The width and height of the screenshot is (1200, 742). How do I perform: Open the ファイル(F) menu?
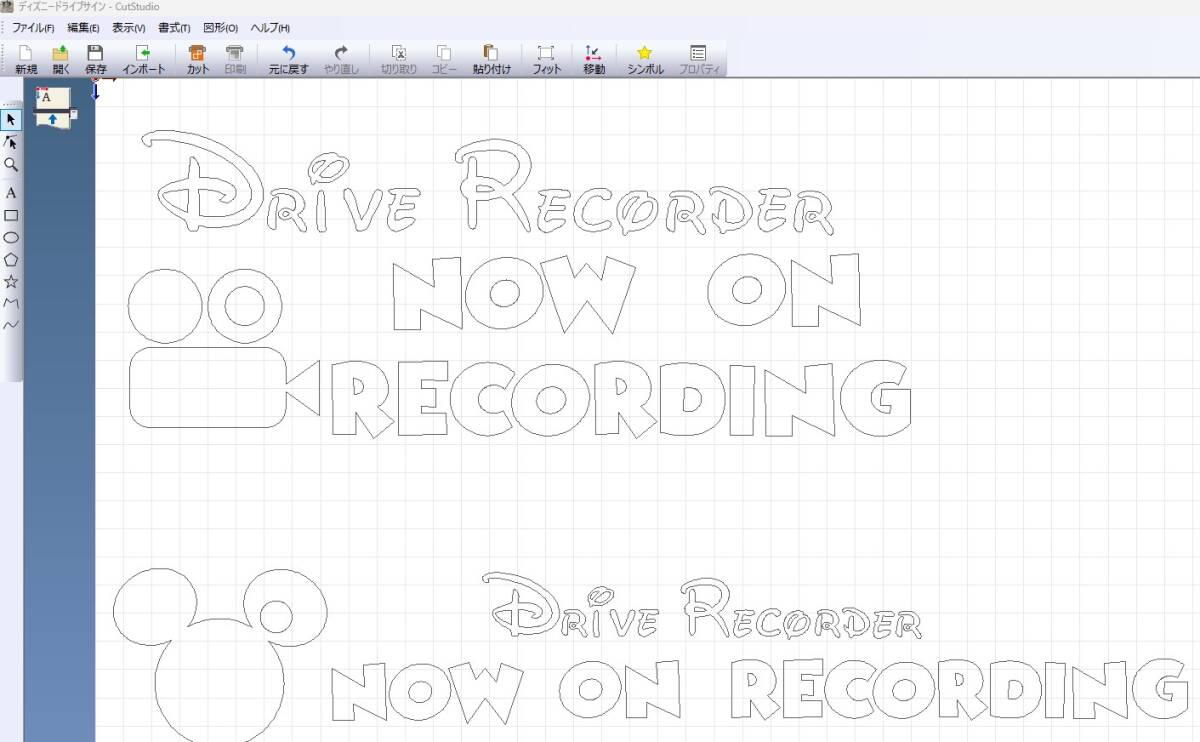[33, 28]
